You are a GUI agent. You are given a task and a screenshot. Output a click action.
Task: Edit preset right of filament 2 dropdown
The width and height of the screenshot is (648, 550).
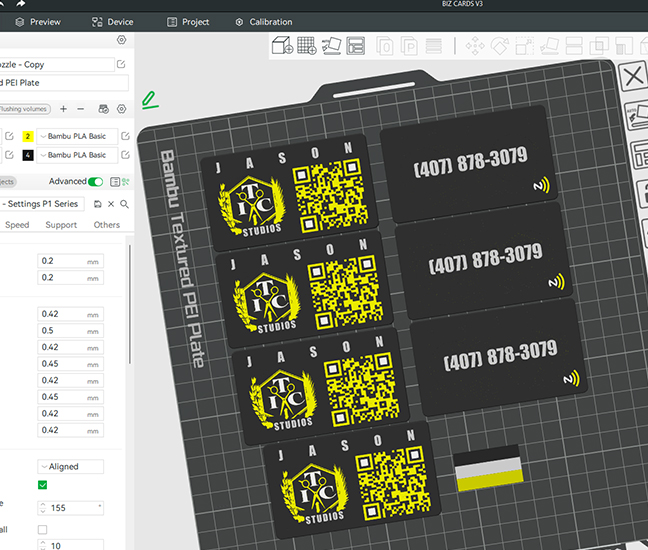[x=125, y=136]
